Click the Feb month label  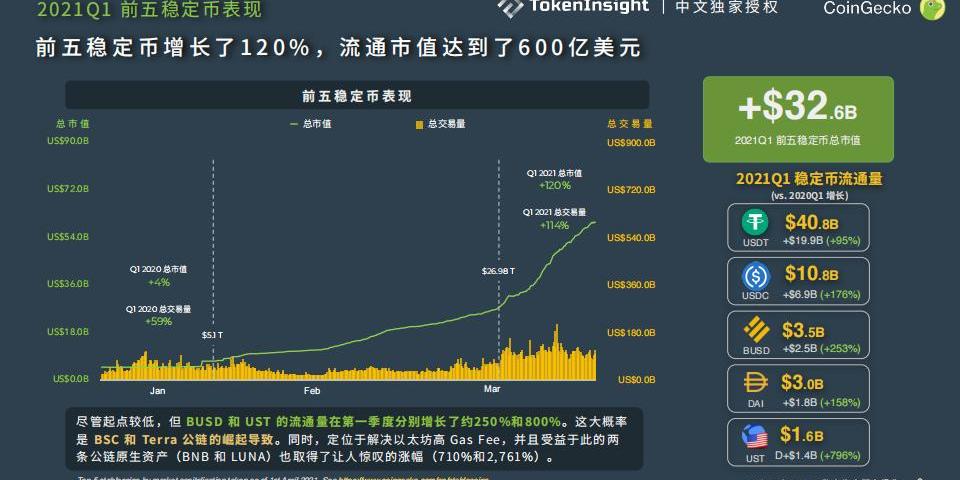[312, 391]
